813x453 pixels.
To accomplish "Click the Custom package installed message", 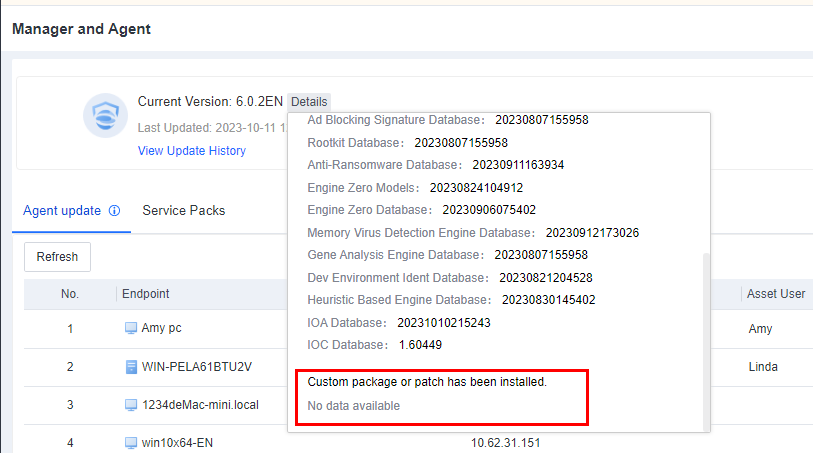I will point(427,382).
